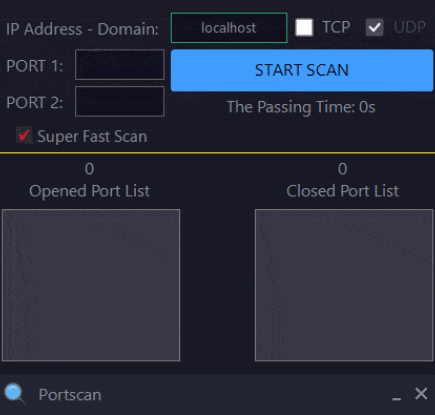
Task: Toggle the Super Fast Scan checkbox
Action: point(24,136)
